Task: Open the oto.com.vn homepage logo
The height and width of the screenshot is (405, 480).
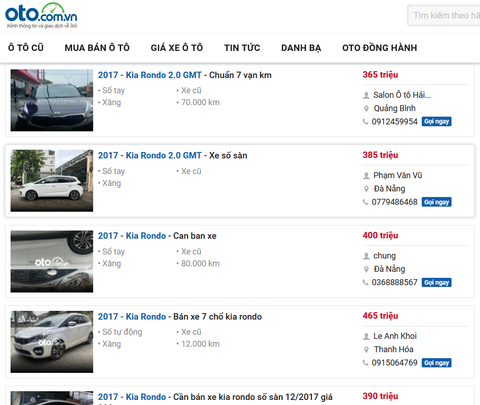Action: point(41,15)
